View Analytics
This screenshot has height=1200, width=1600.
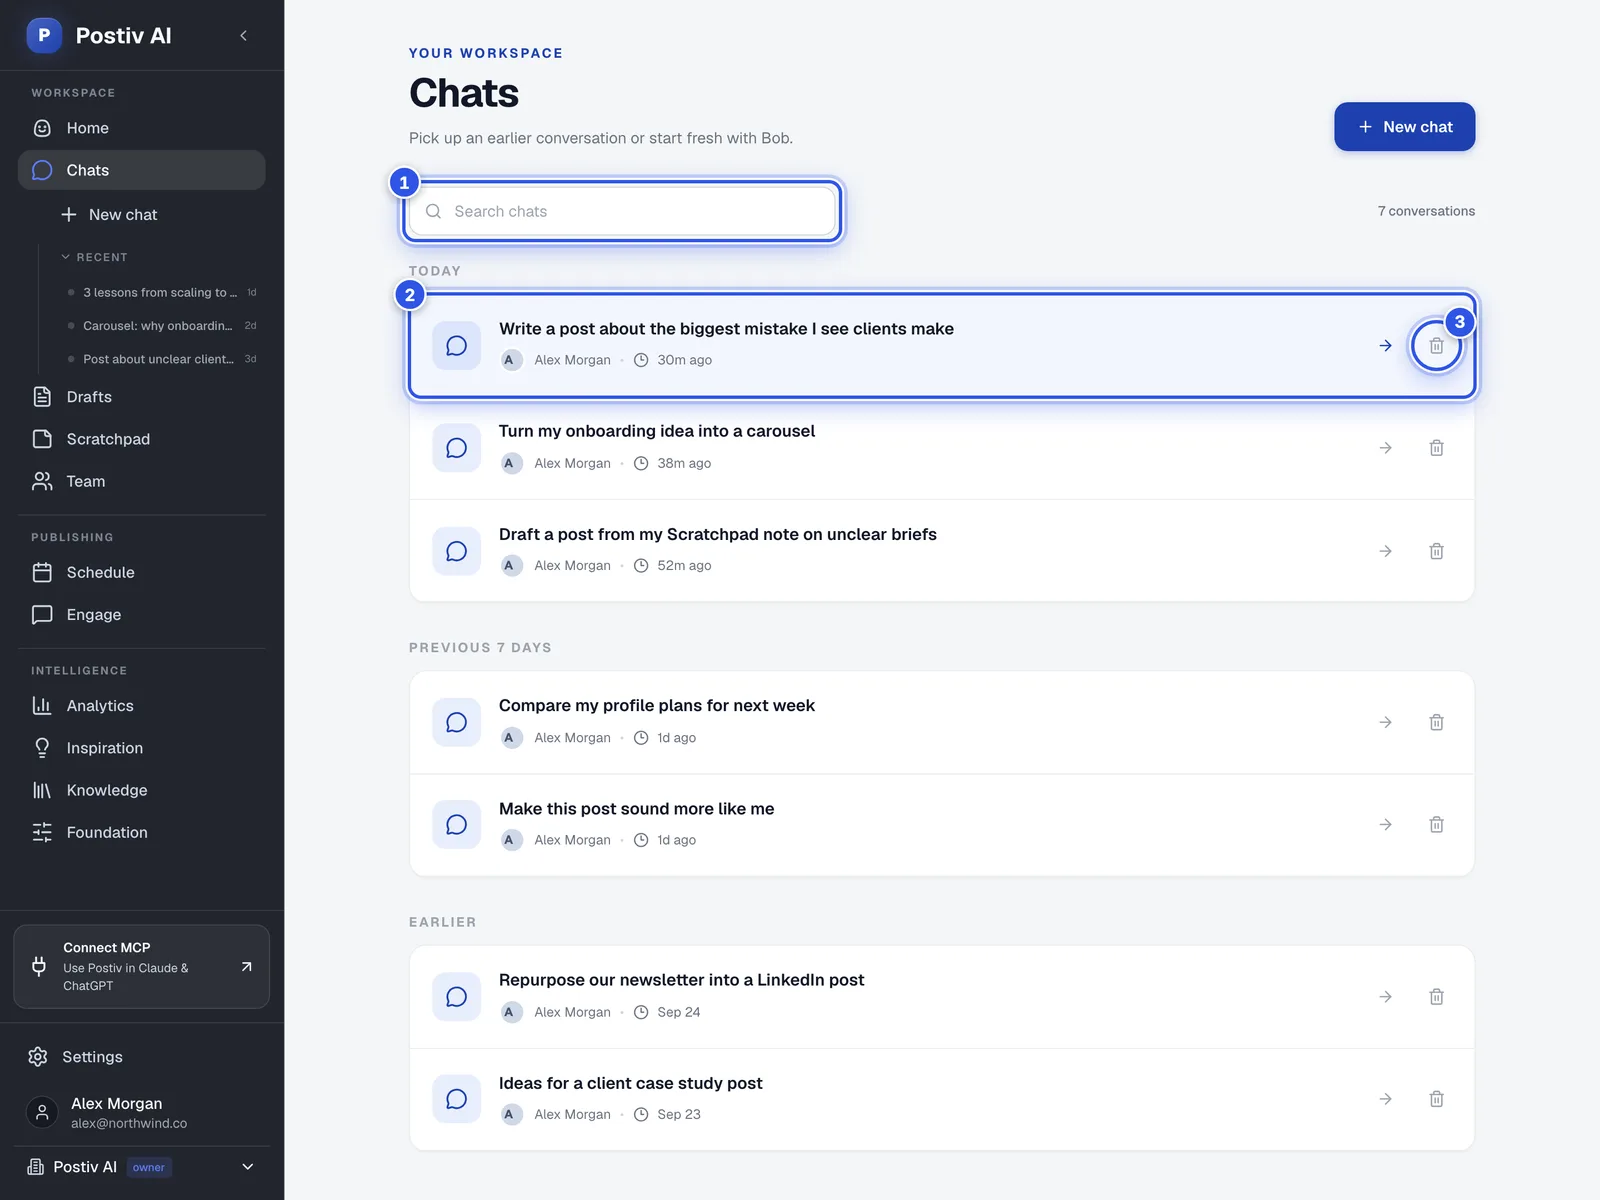point(141,705)
